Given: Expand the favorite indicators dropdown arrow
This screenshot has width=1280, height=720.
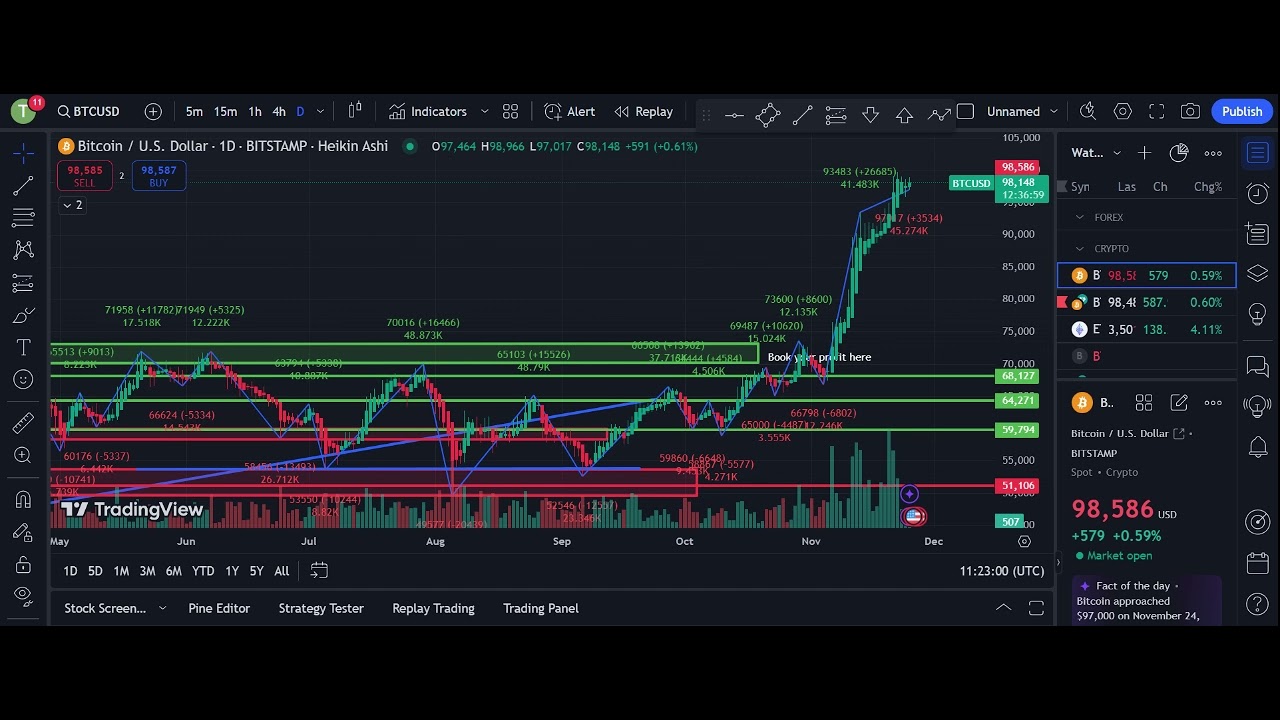Looking at the screenshot, I should [485, 112].
